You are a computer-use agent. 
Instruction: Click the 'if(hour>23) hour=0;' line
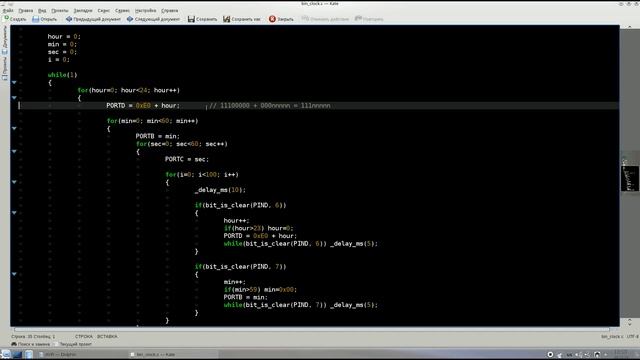point(258,229)
